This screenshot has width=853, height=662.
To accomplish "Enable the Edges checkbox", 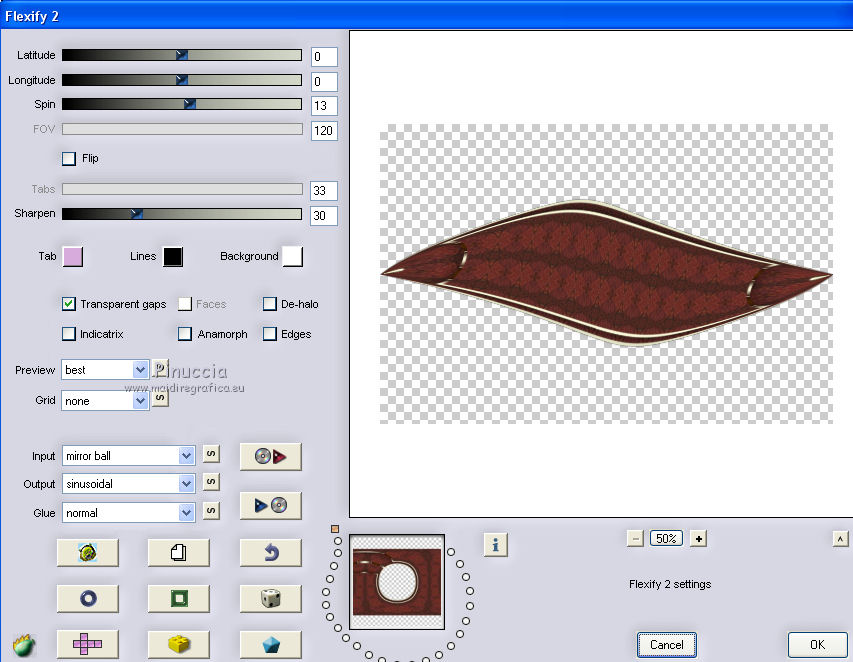I will [270, 334].
